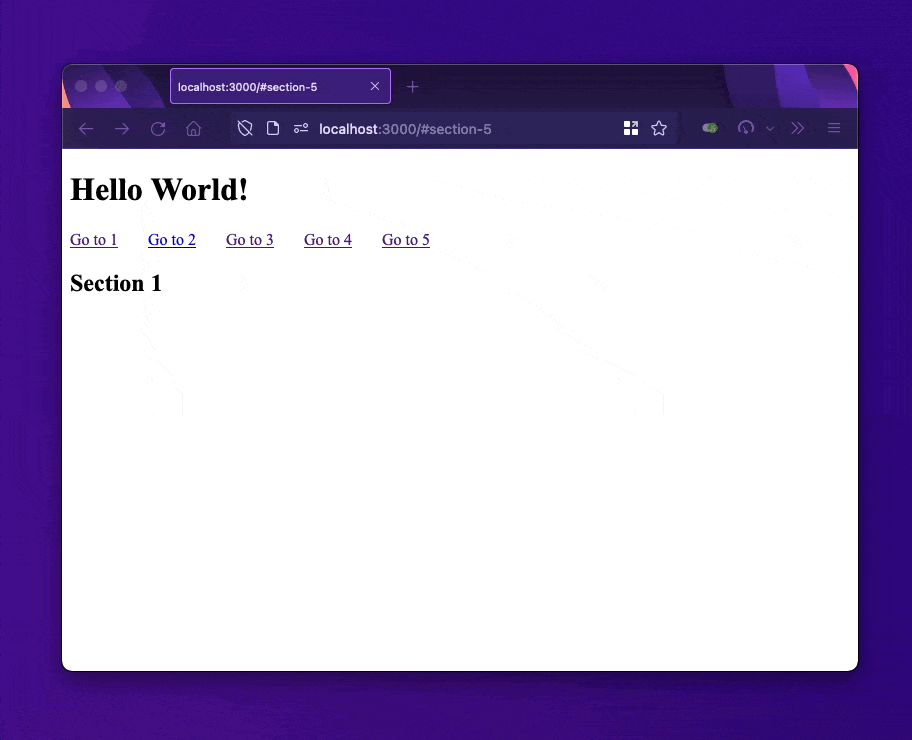Go forward using the forward arrow
The width and height of the screenshot is (912, 740).
[x=122, y=129]
